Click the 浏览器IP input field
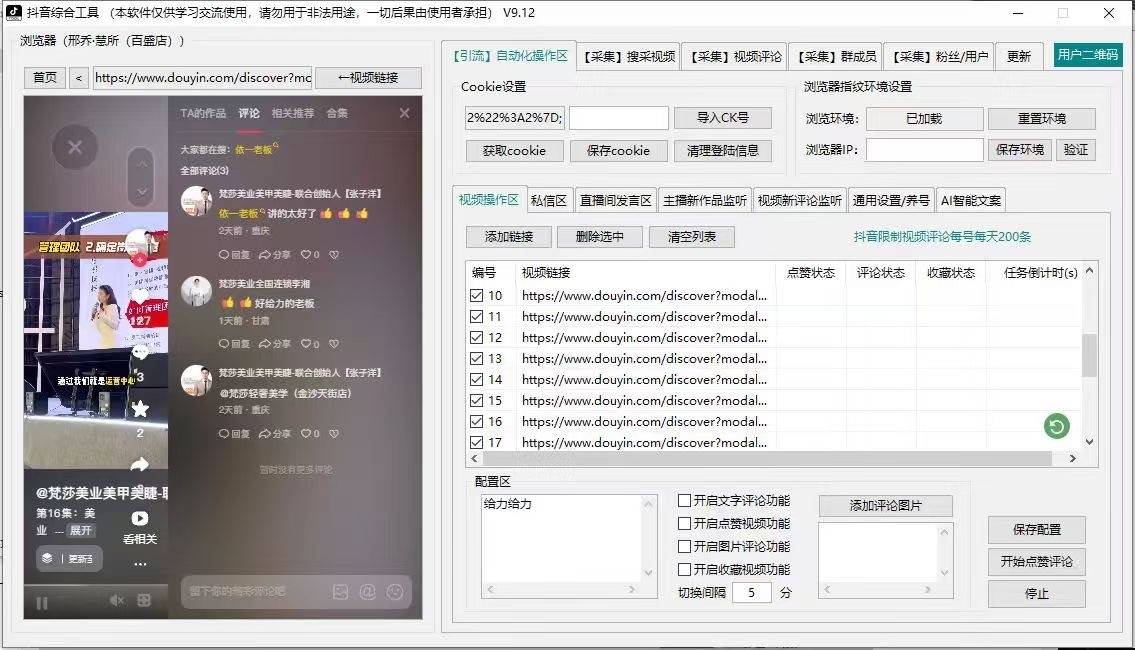Screen dimensions: 1135x650 coord(924,150)
